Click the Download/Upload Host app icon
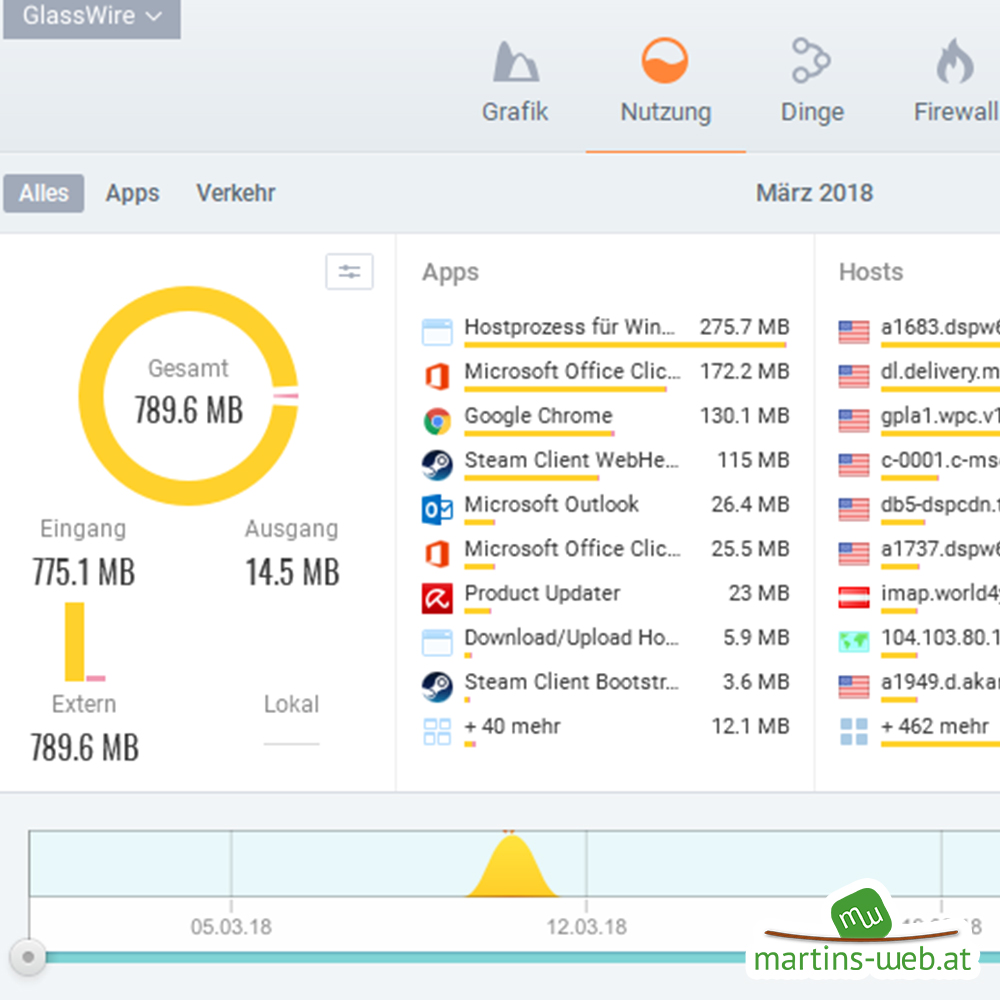The image size is (1000, 1000). (x=437, y=642)
